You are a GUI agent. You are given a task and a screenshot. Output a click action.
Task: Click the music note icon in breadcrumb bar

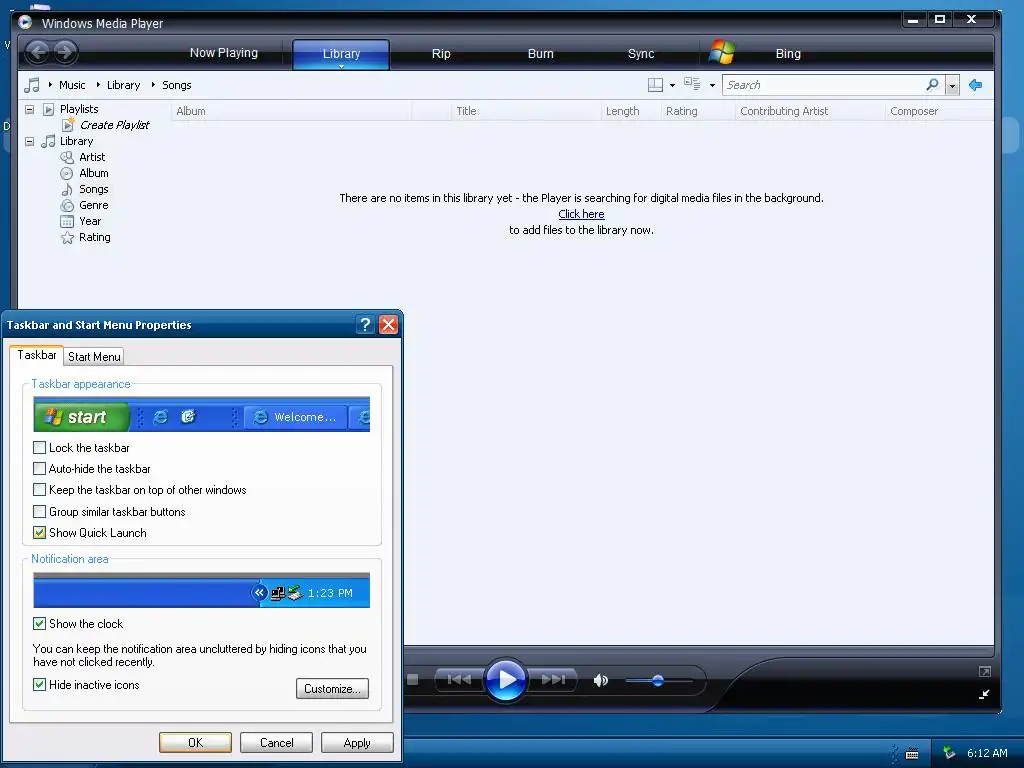pyautogui.click(x=31, y=85)
